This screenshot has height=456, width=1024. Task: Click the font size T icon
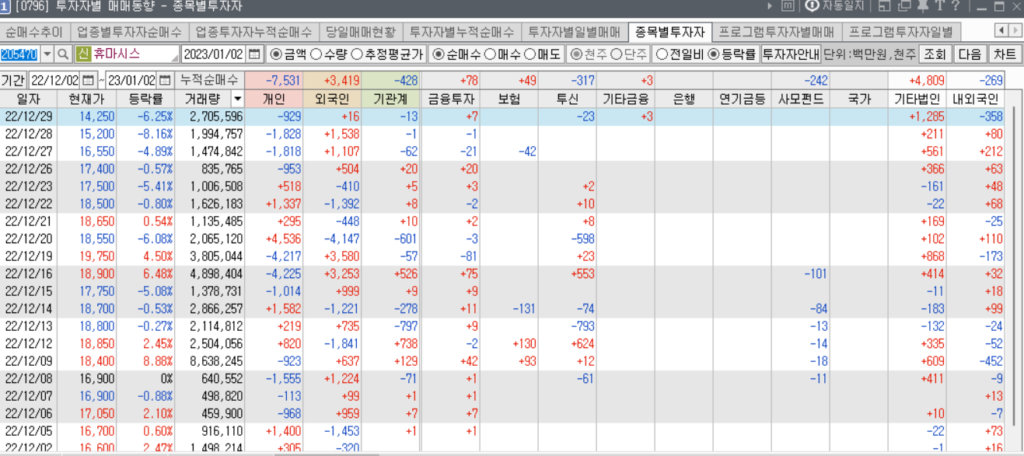coord(939,8)
